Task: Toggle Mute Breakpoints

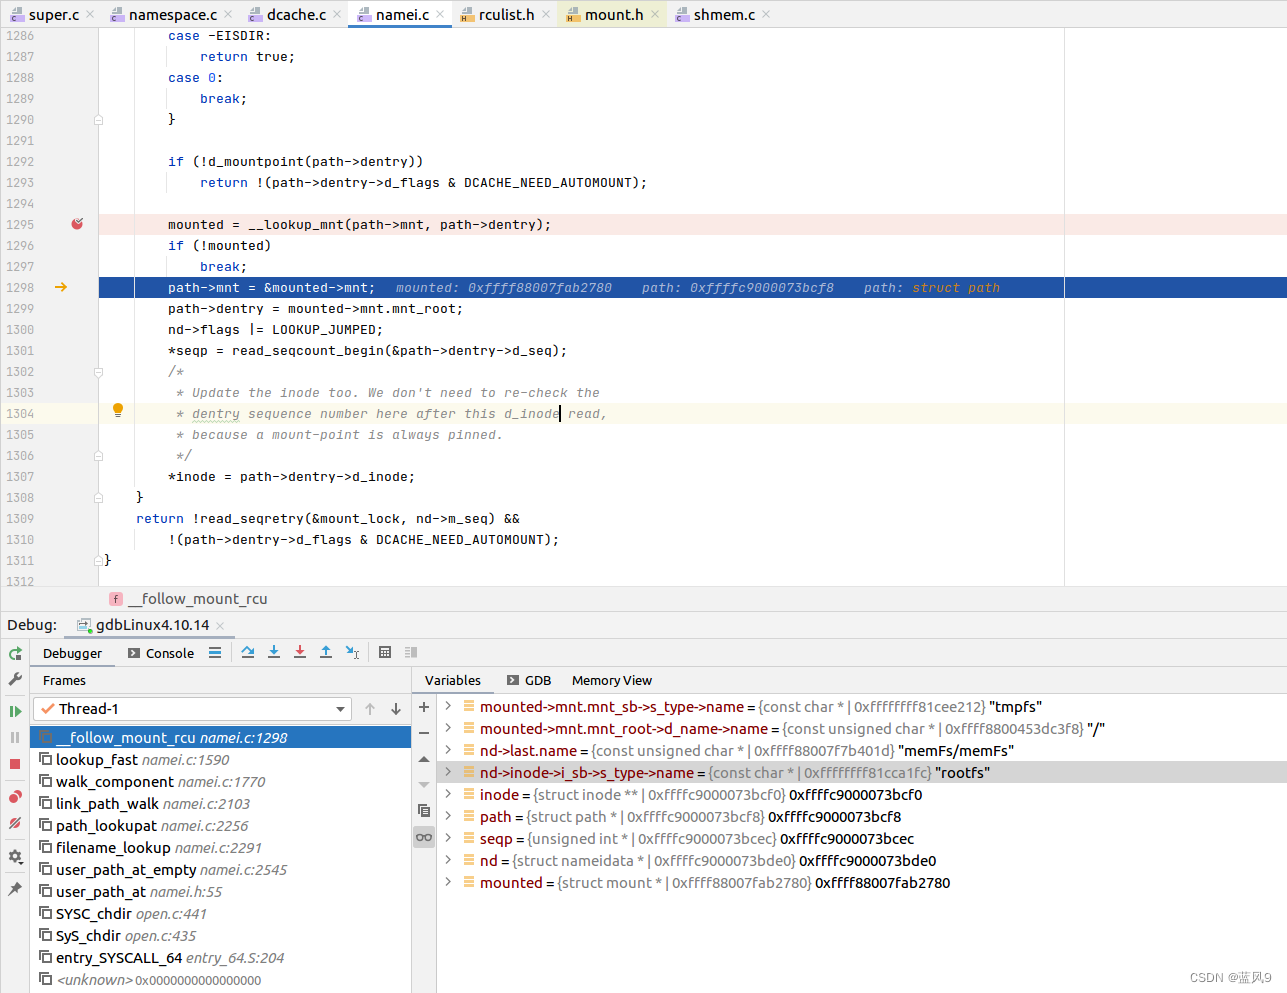Action: click(15, 823)
